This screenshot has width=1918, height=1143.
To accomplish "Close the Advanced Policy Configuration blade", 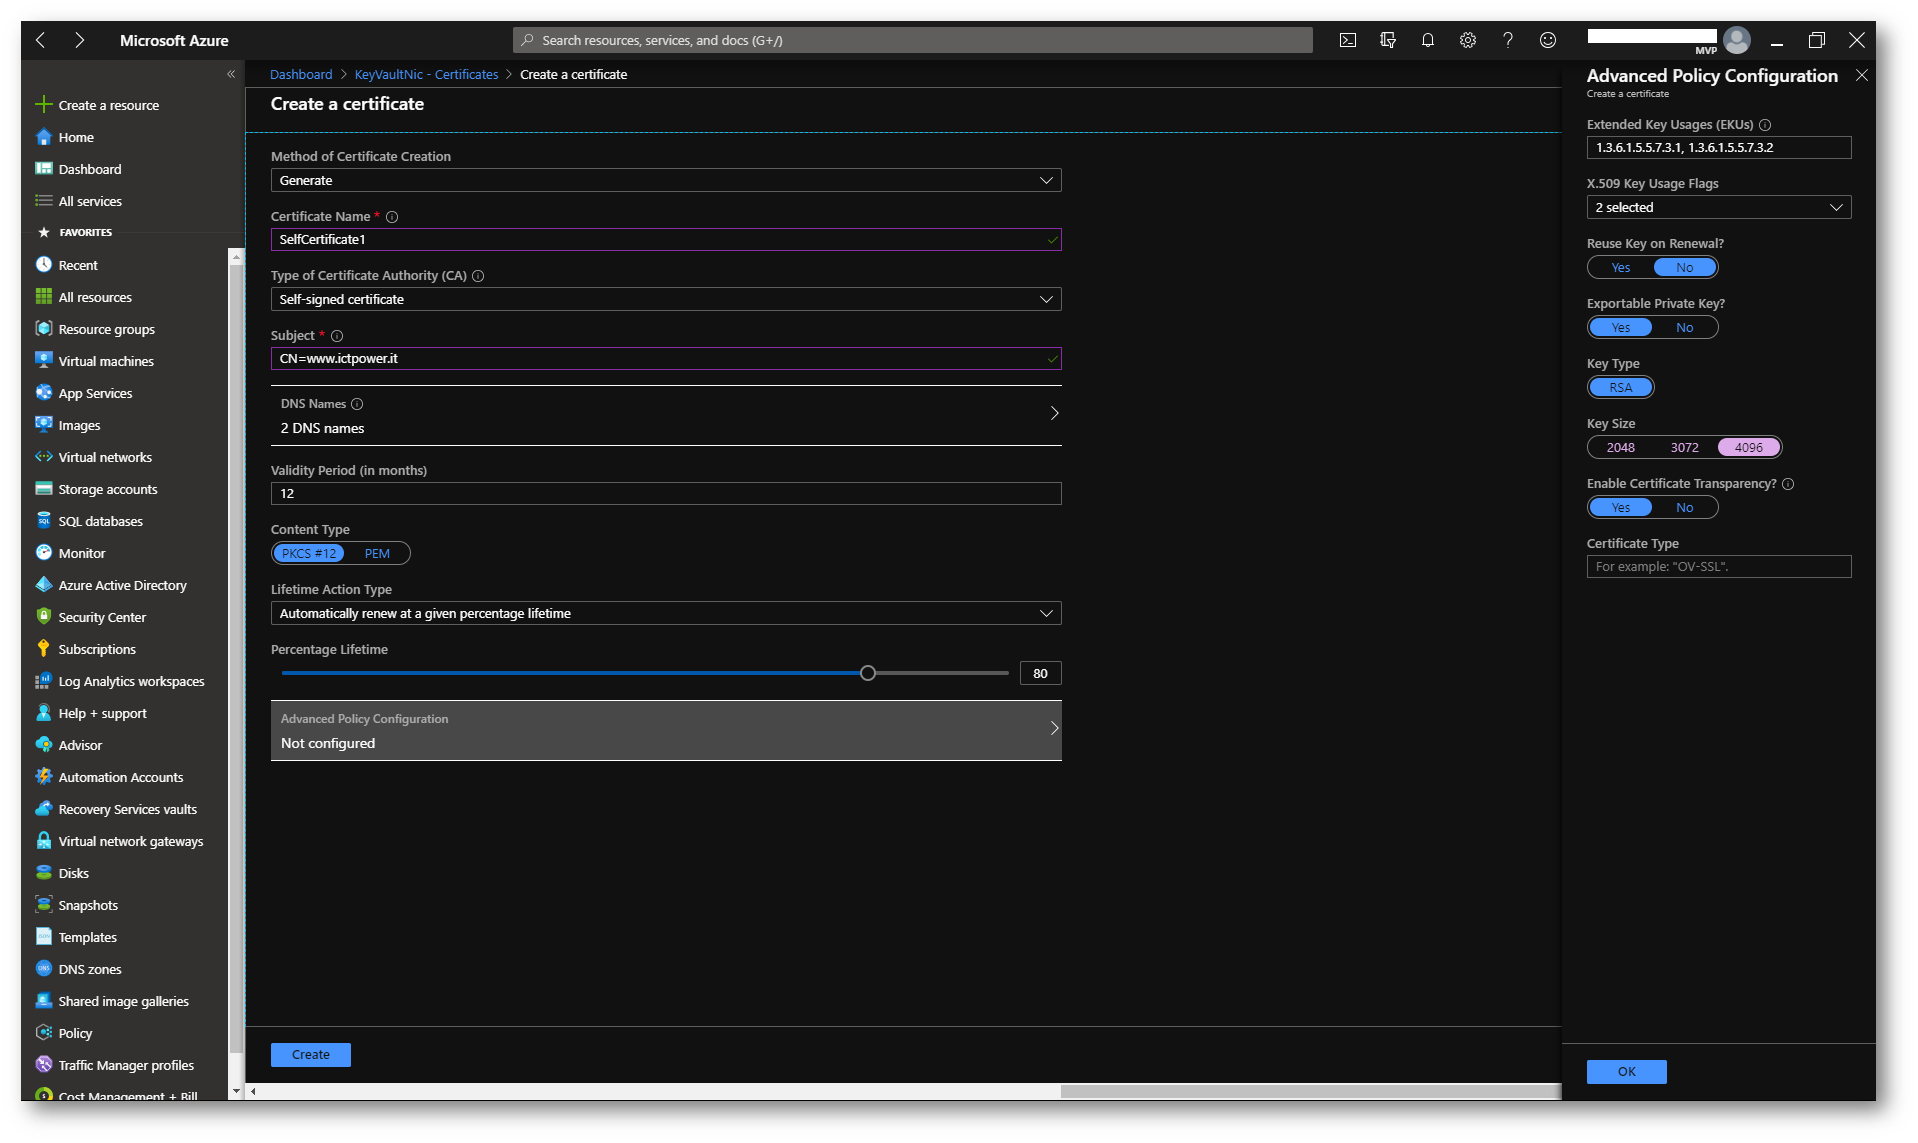I will point(1861,76).
